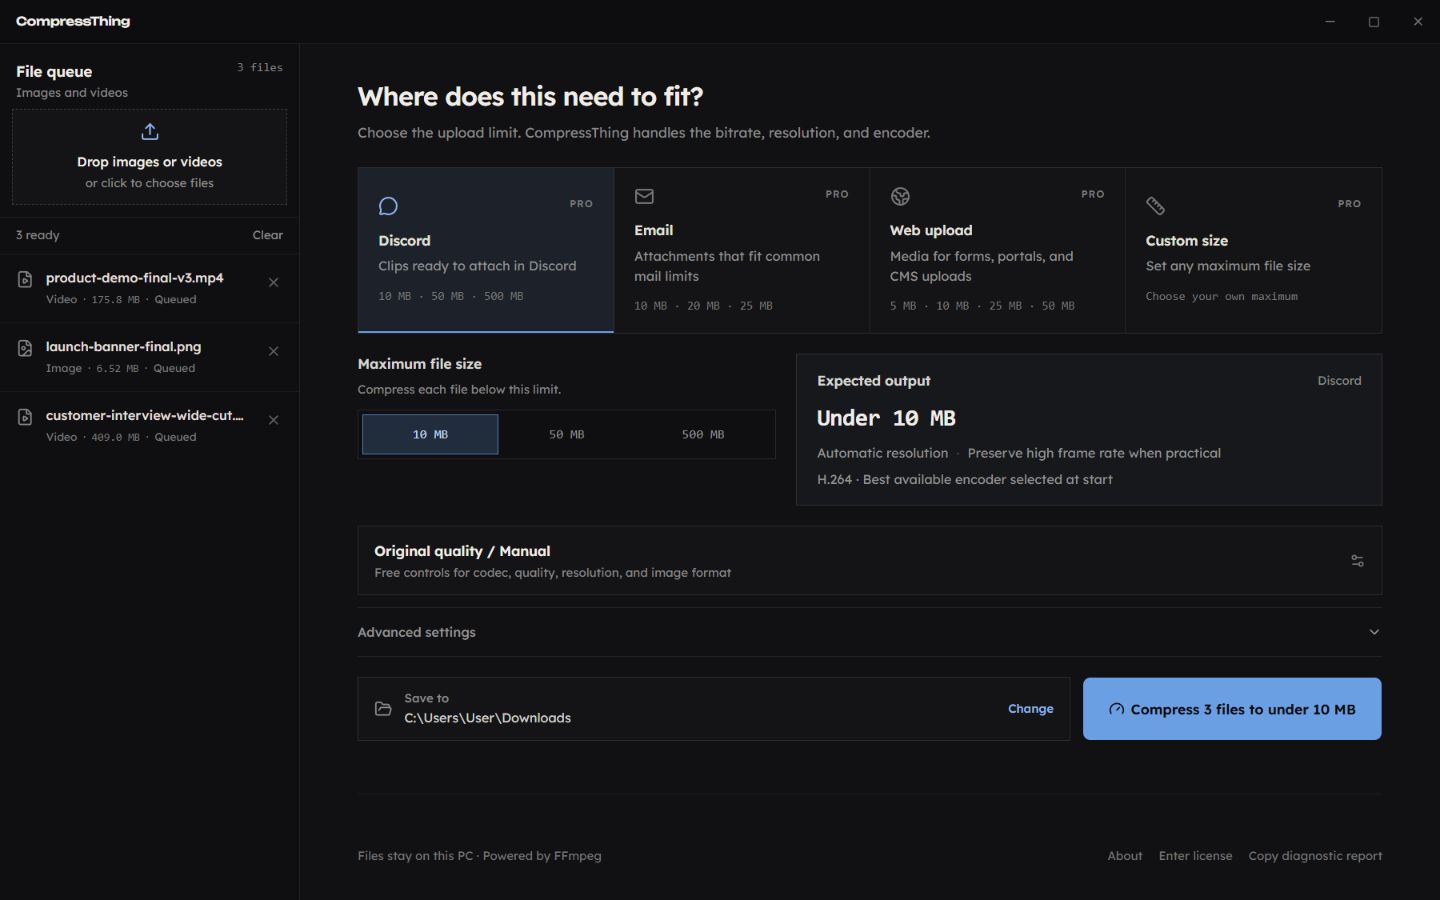Select the customer-interview-wide-cut file name
Image resolution: width=1440 pixels, height=900 pixels.
tap(145, 416)
